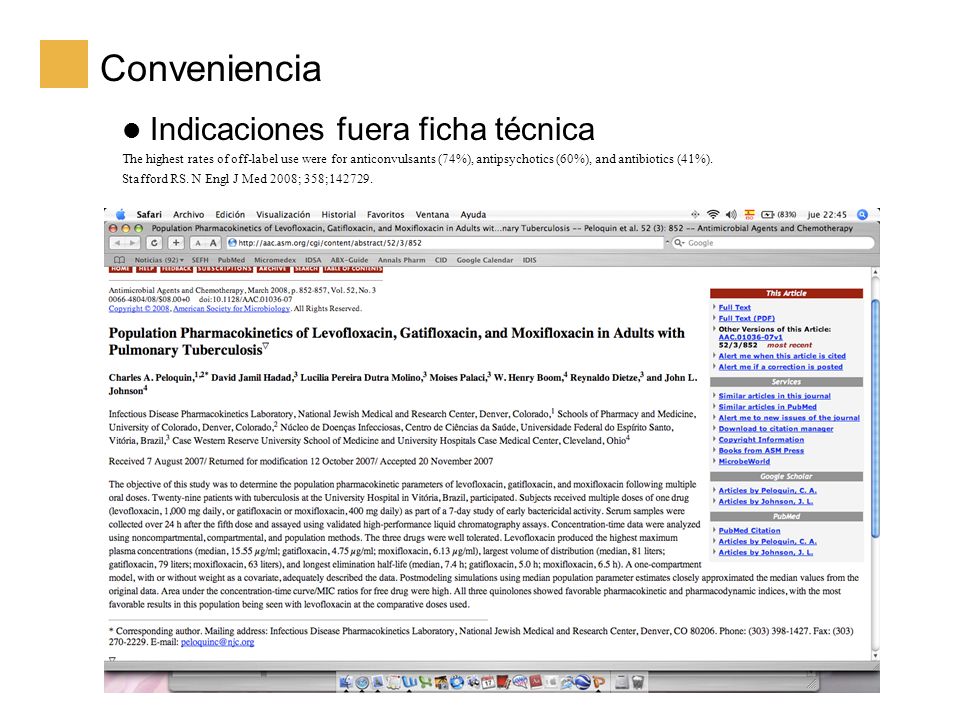Open Safari compass icon in Dock

click(x=362, y=682)
